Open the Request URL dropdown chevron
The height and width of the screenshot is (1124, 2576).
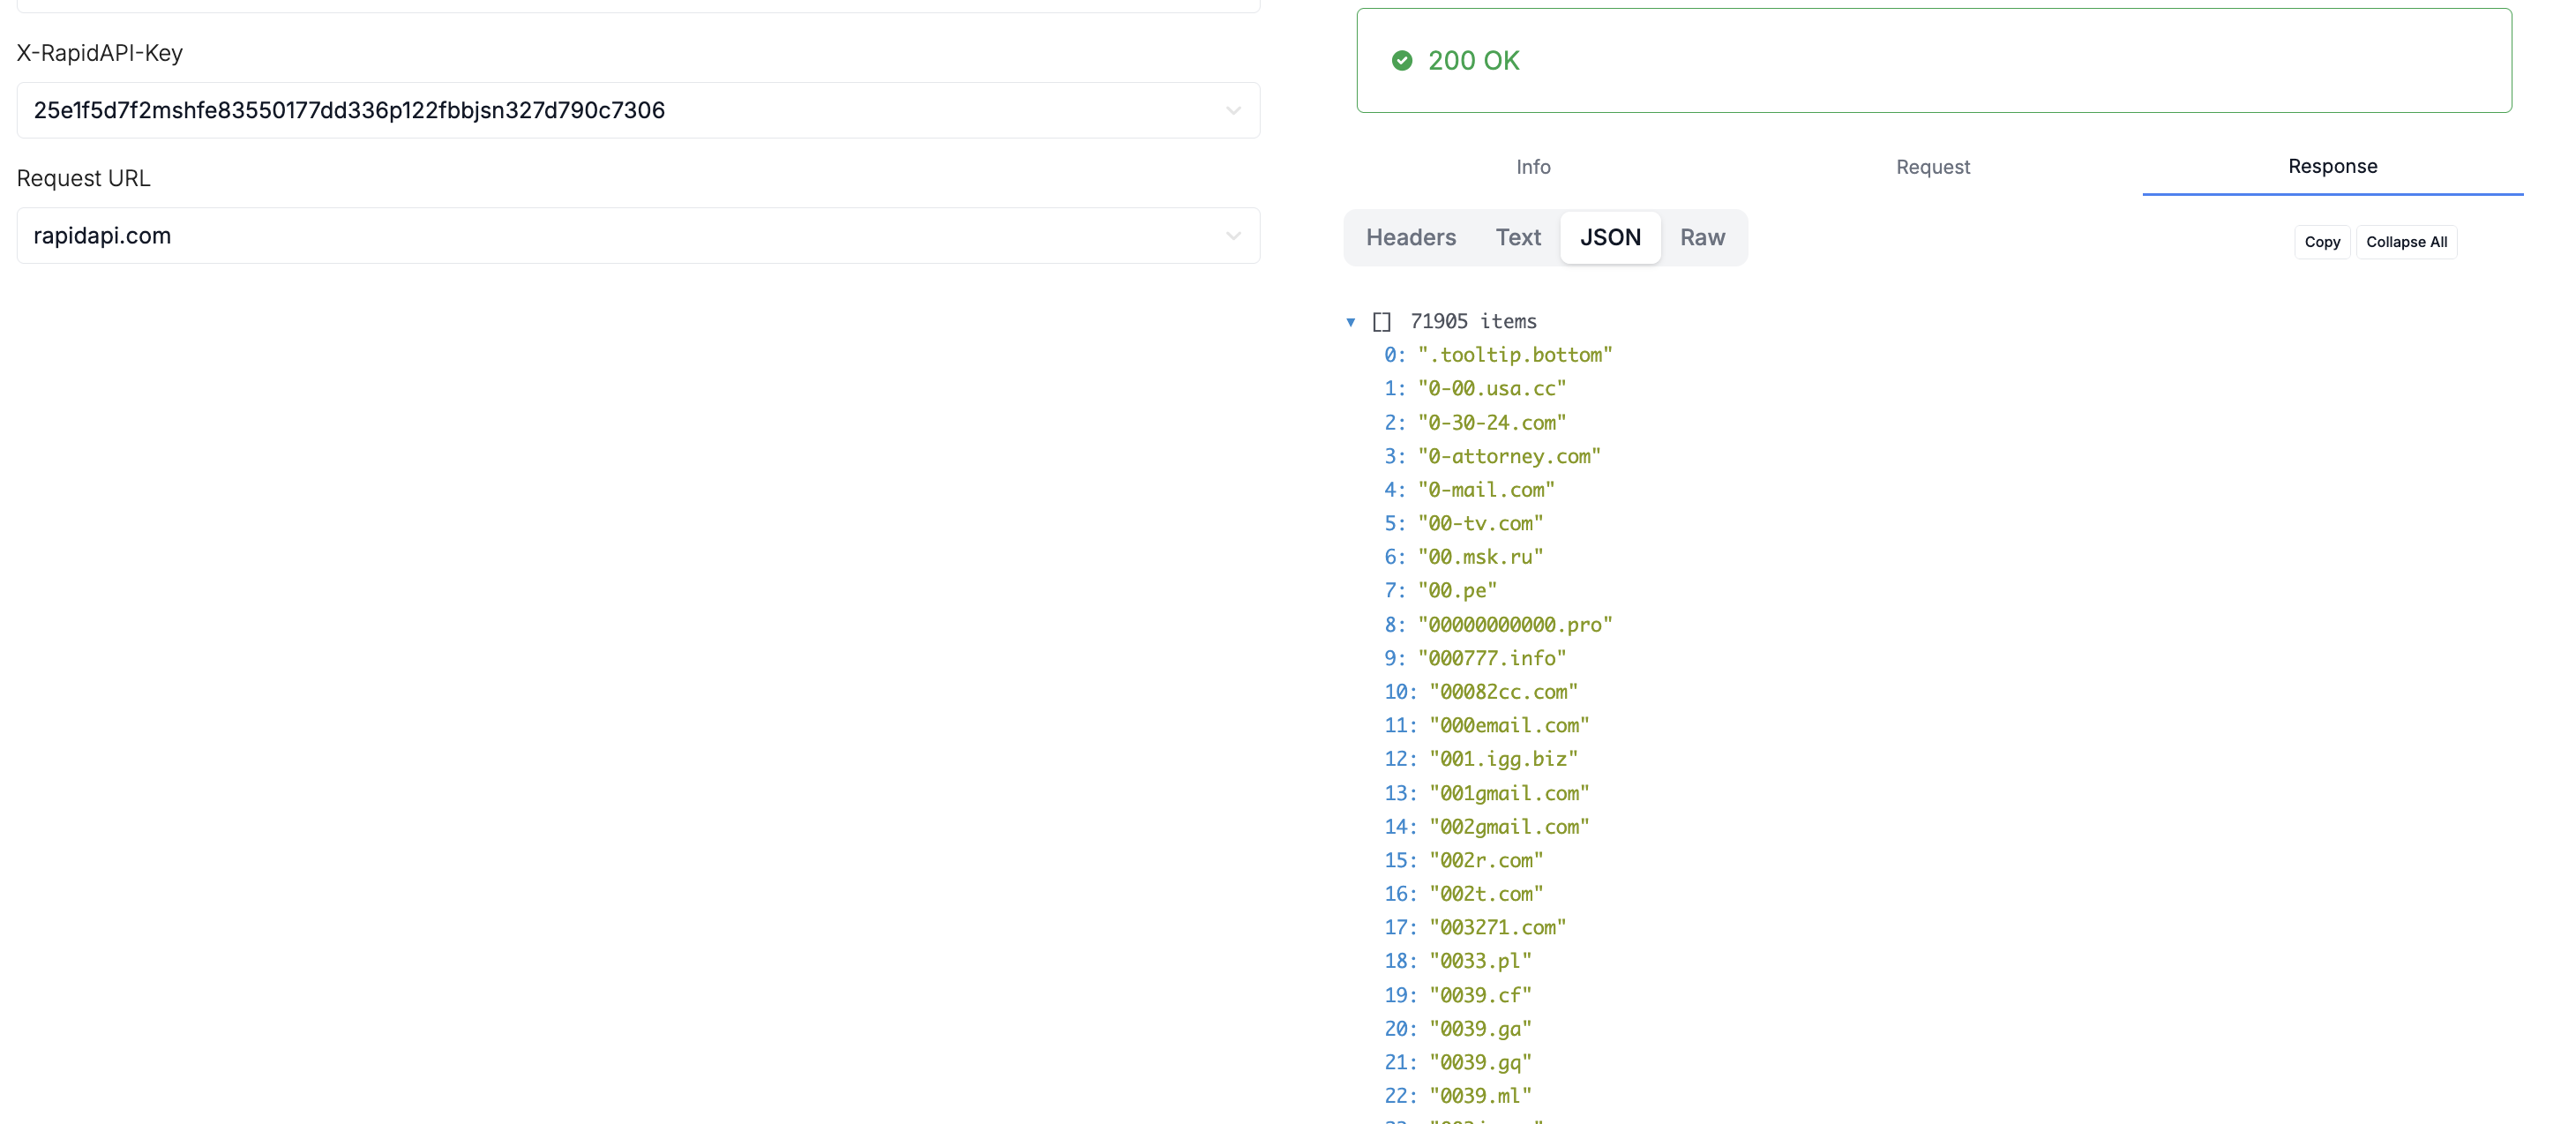coord(1232,236)
